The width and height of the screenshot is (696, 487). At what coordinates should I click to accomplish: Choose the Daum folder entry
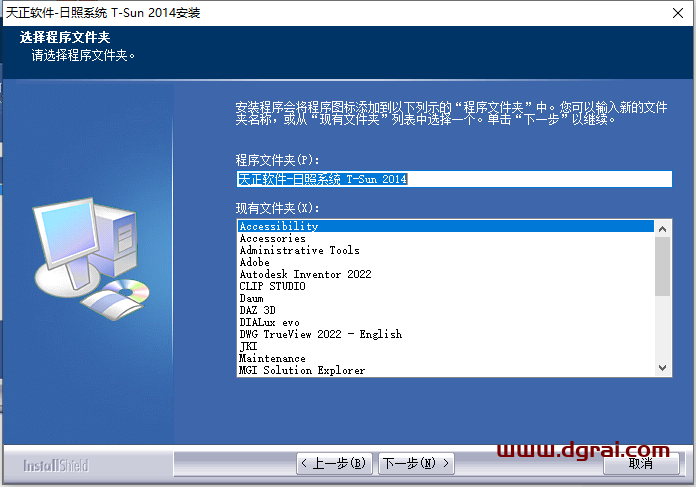pos(446,298)
